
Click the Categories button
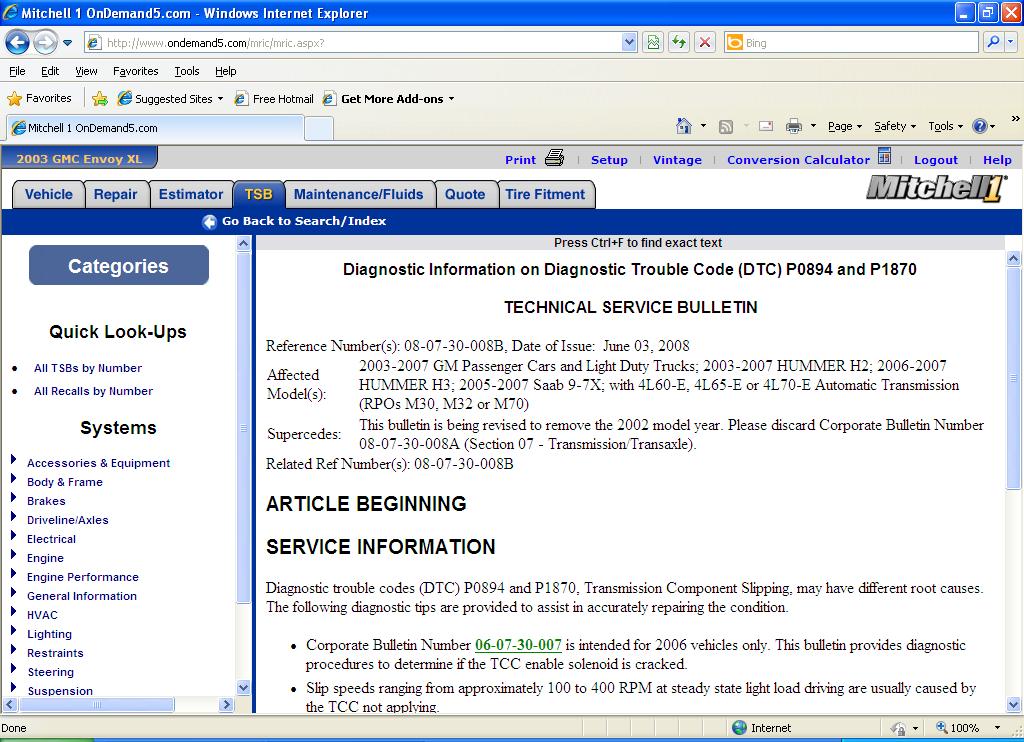click(x=119, y=265)
